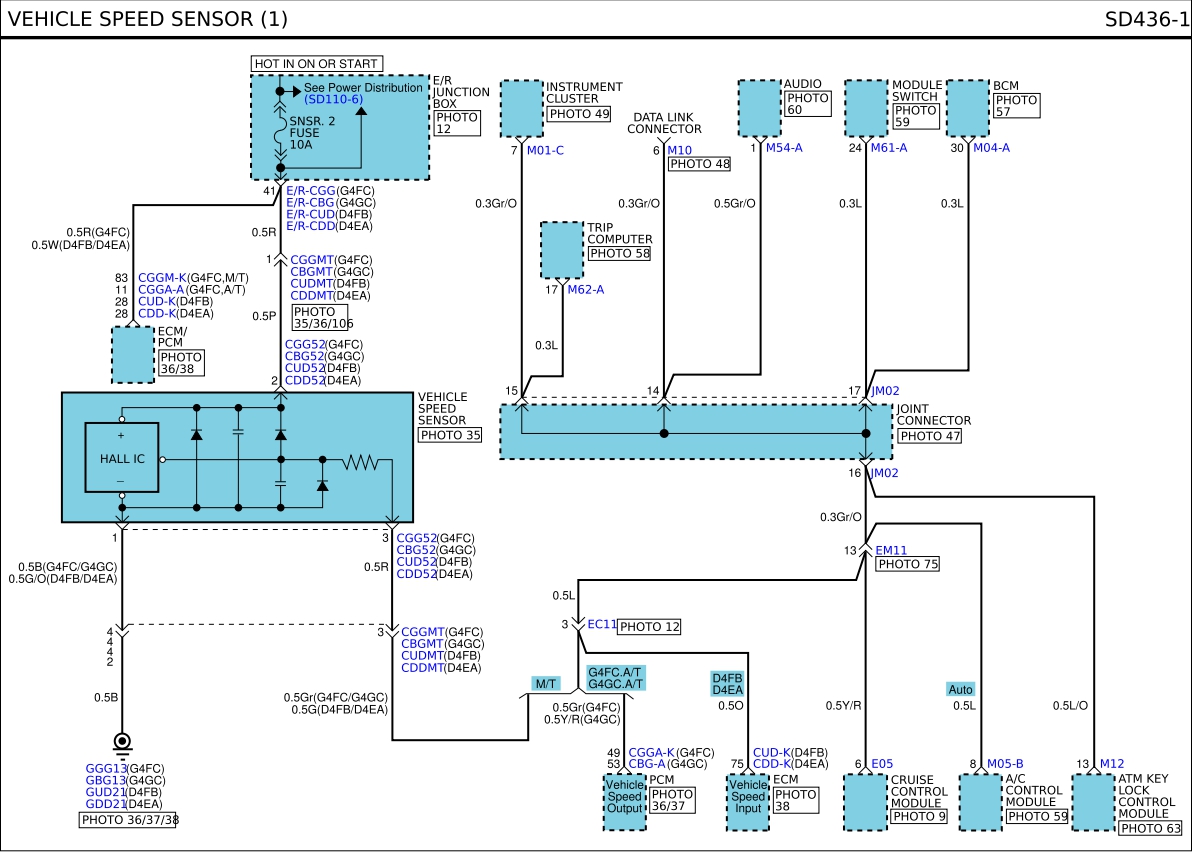Screen dimensions: 1192x852
Task: Select the "G4FC.A/T G4GC.A/T" variant tag
Action: point(616,678)
